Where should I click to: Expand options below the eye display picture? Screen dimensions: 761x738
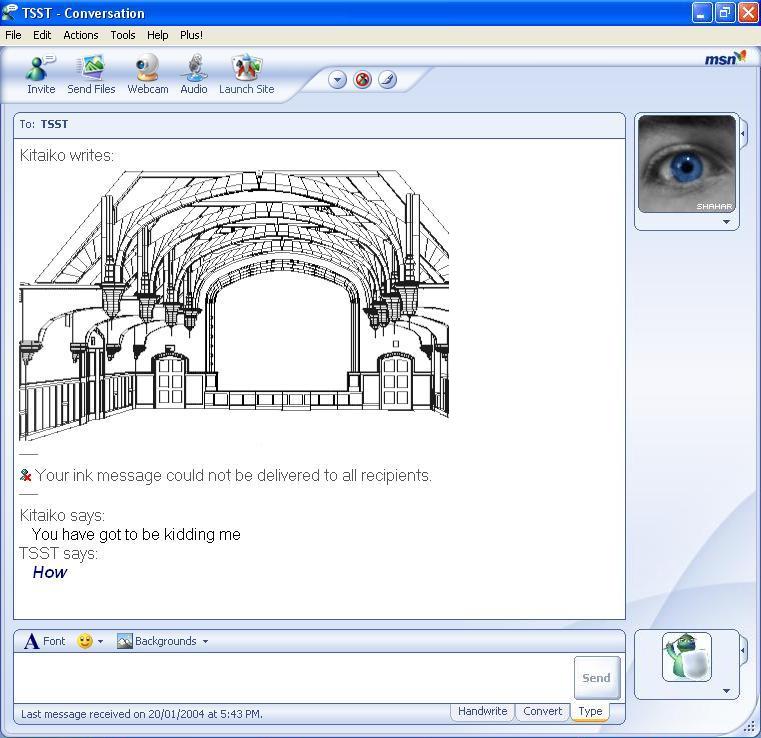click(x=727, y=222)
